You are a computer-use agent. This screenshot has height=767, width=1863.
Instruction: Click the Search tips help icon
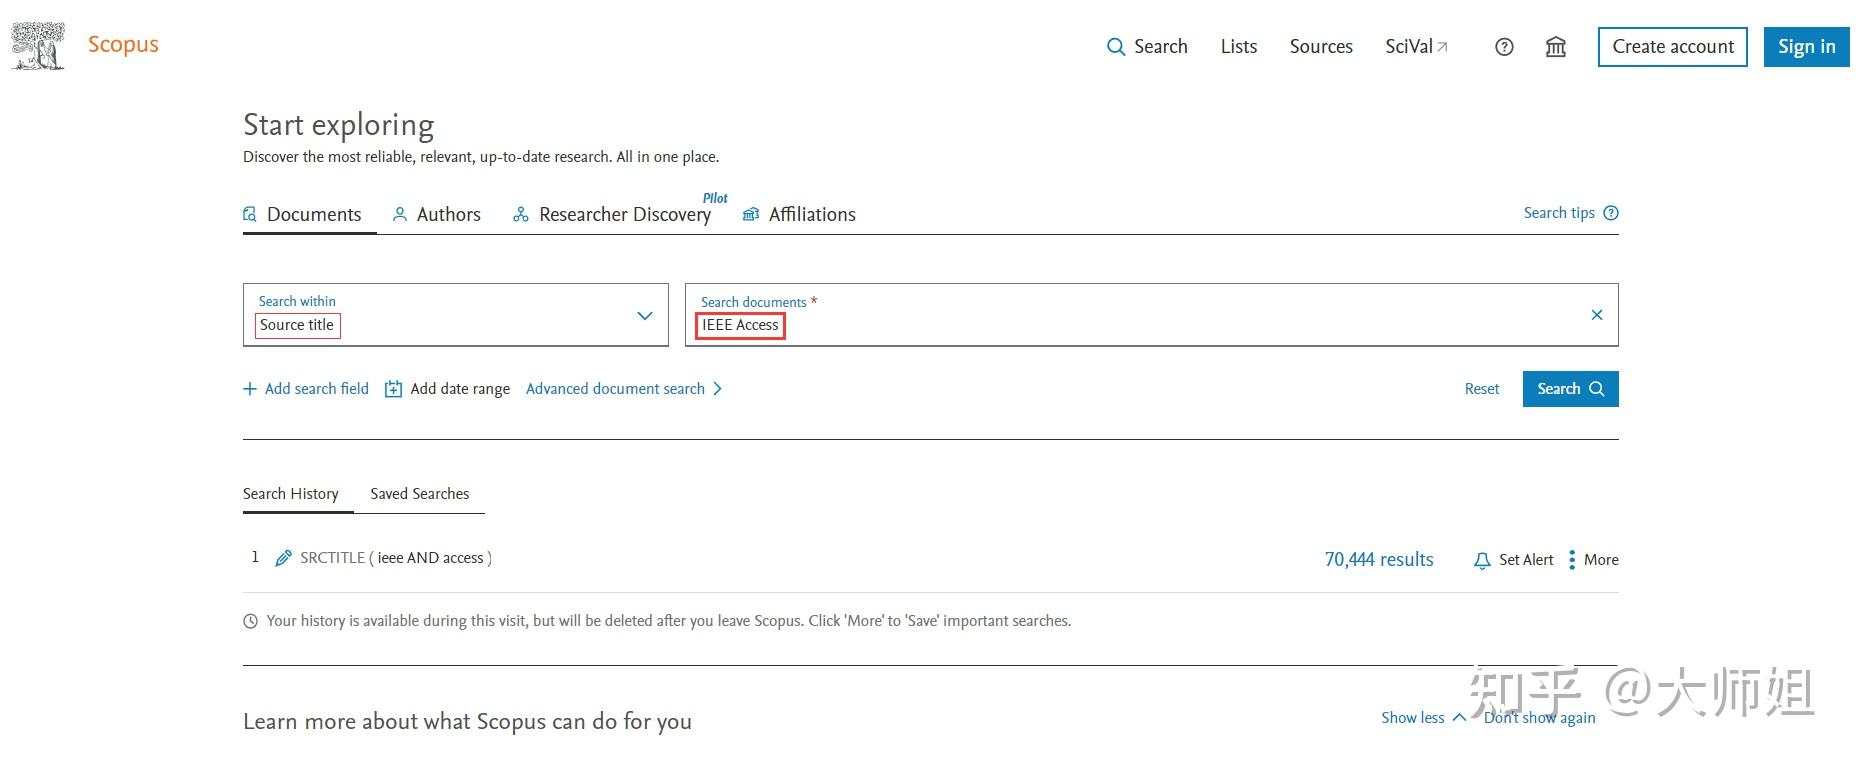click(x=1611, y=213)
